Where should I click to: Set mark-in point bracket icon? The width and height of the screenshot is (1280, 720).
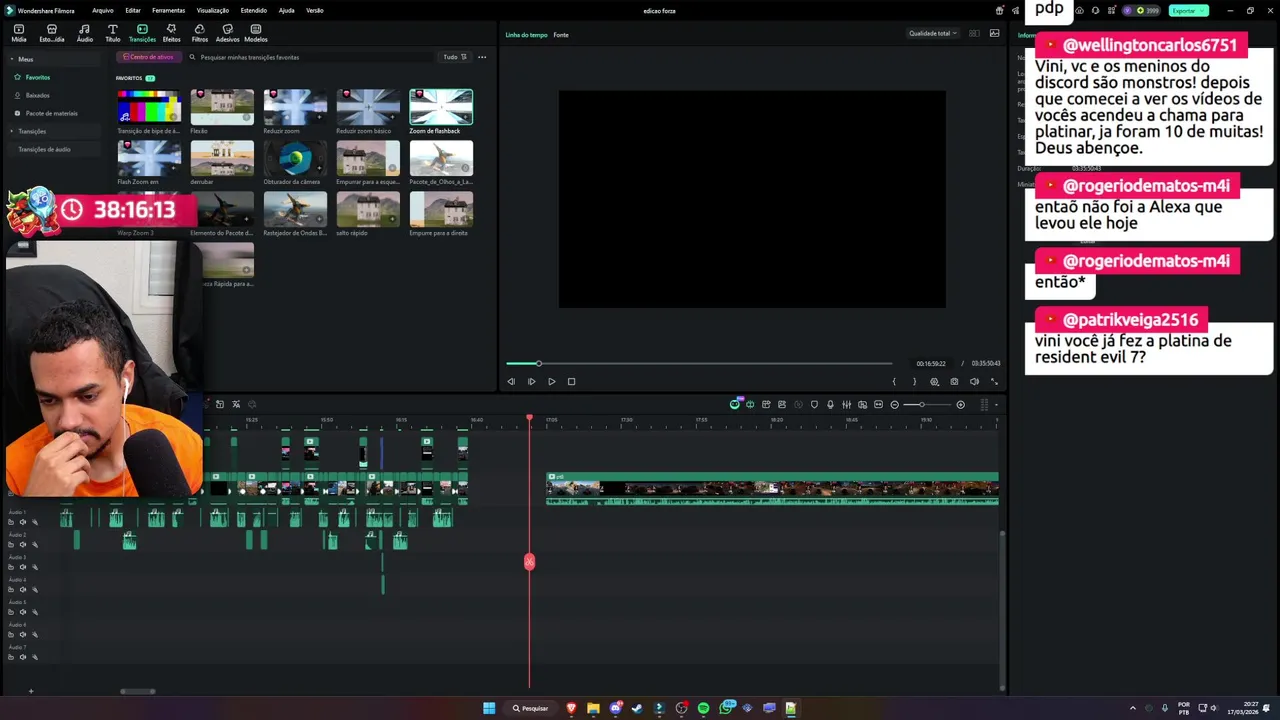click(894, 381)
